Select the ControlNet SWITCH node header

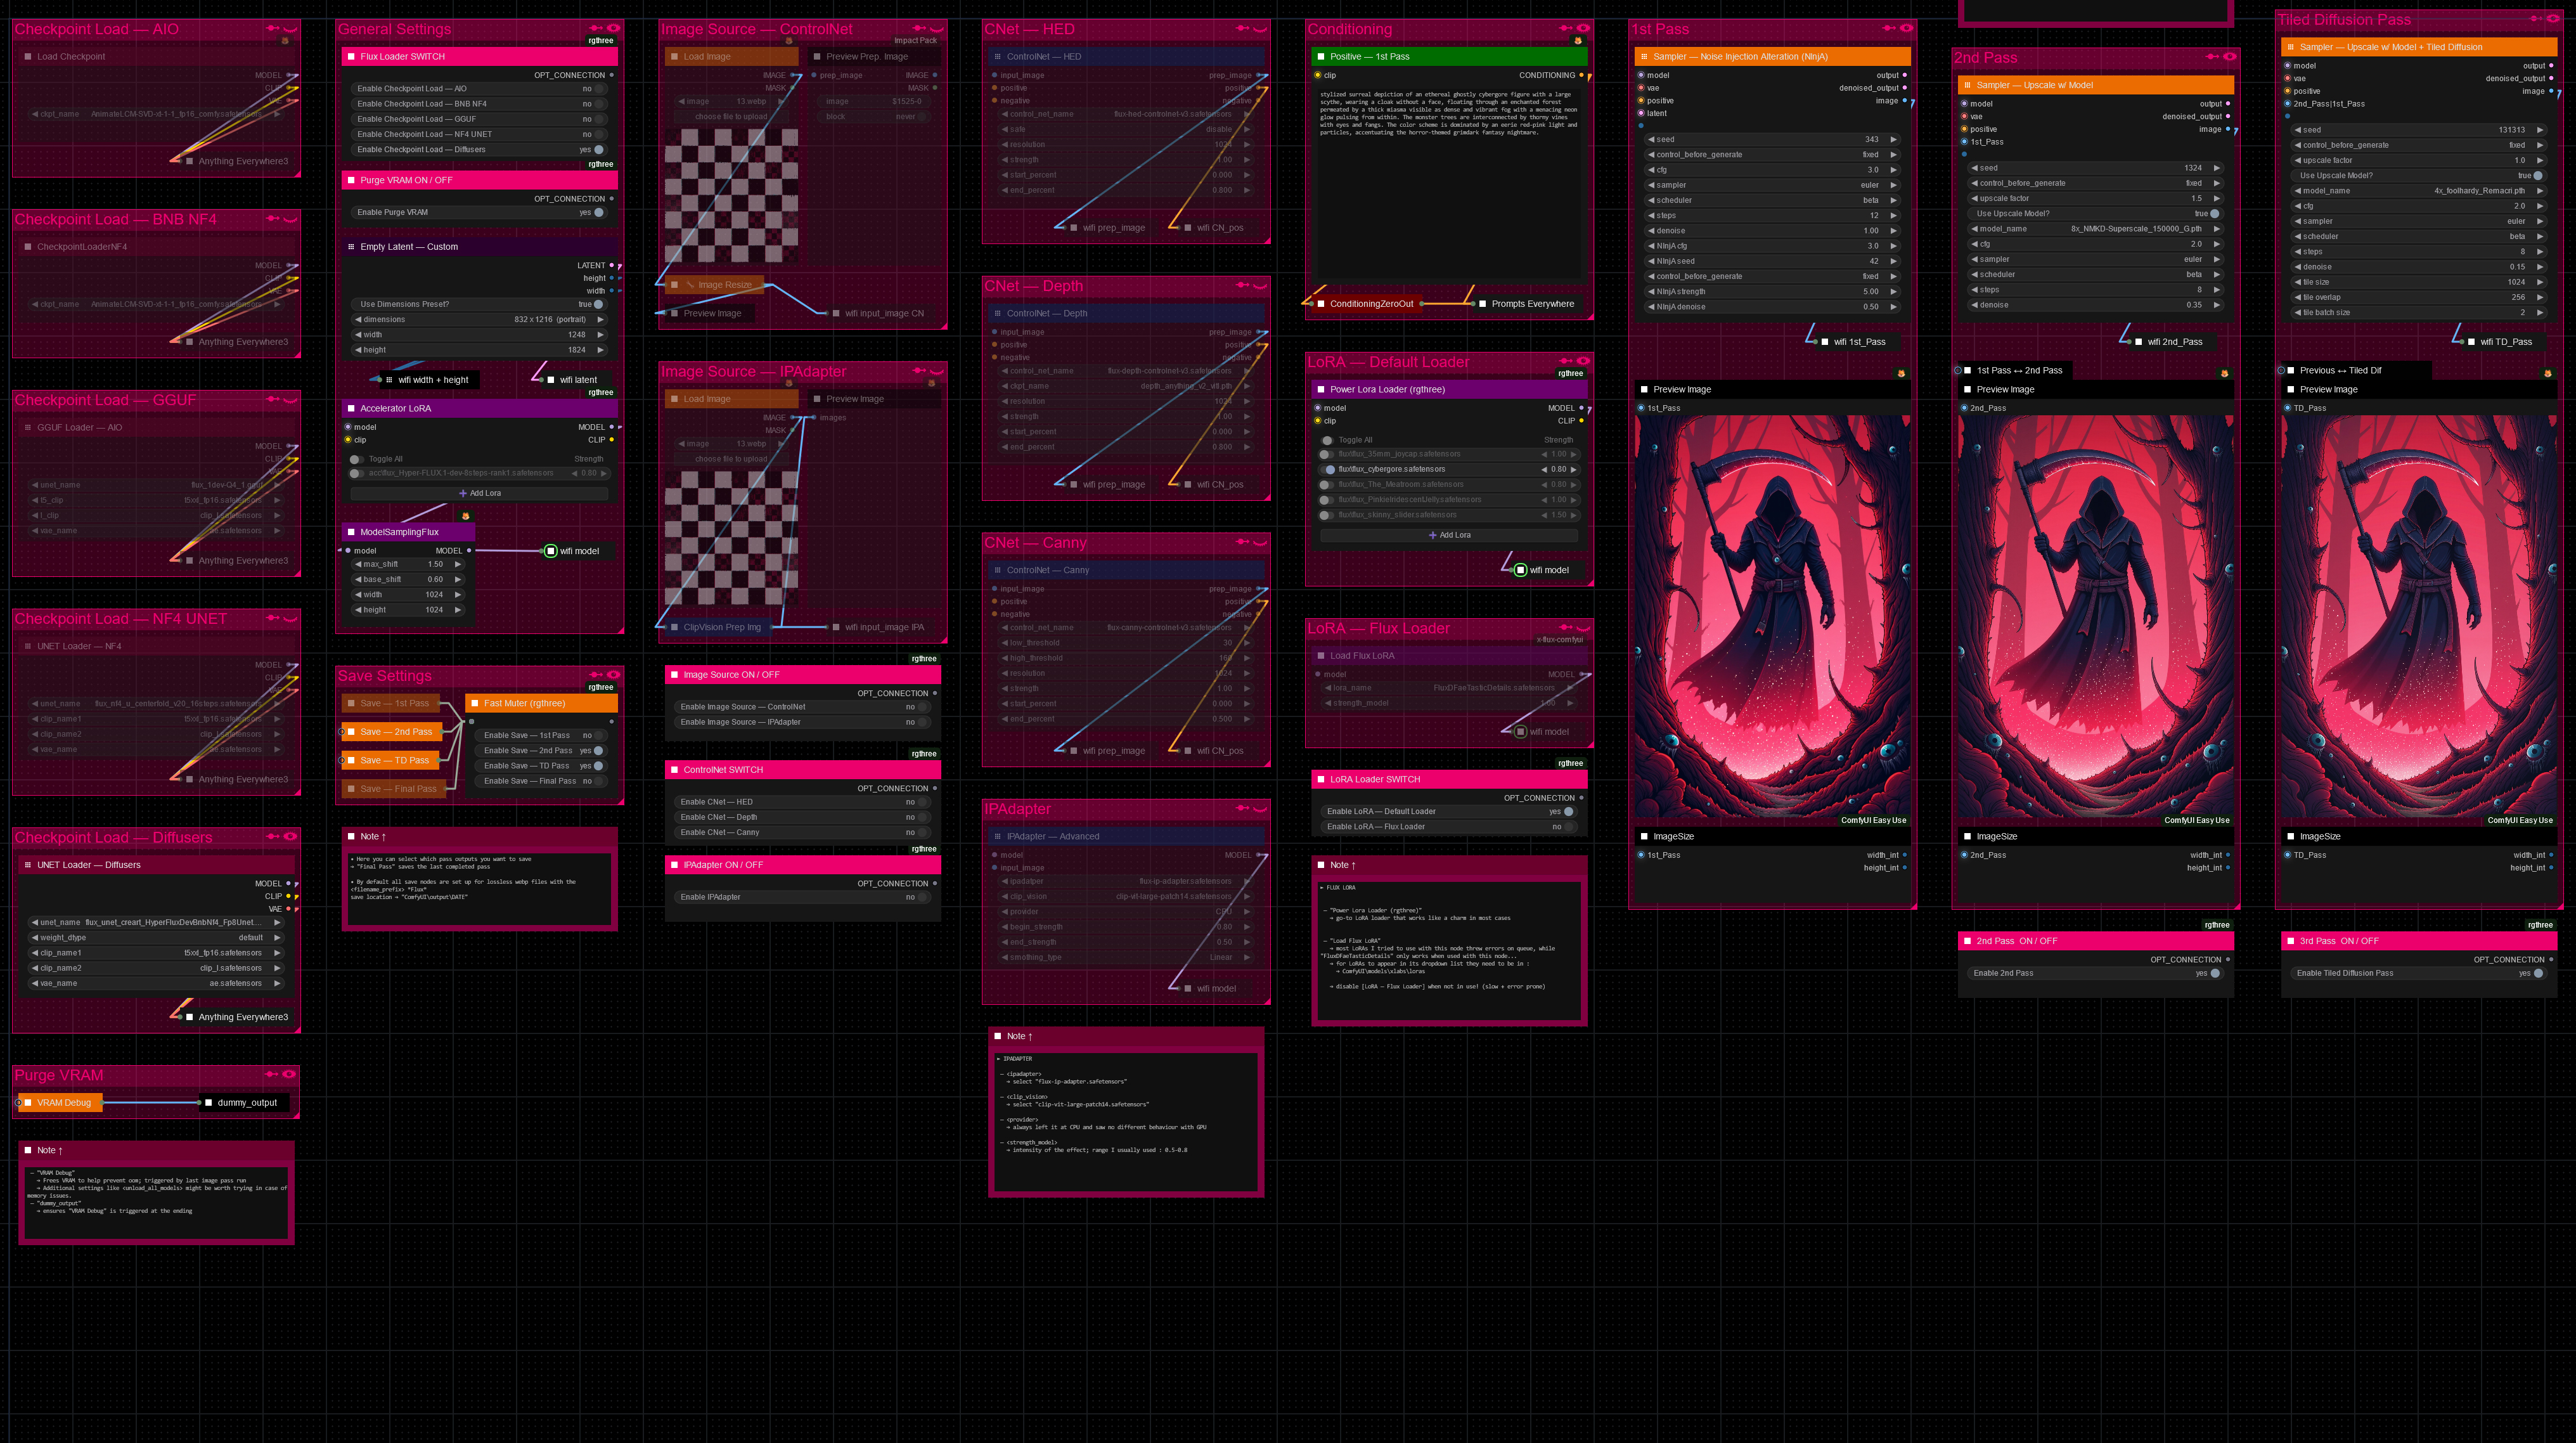point(802,770)
